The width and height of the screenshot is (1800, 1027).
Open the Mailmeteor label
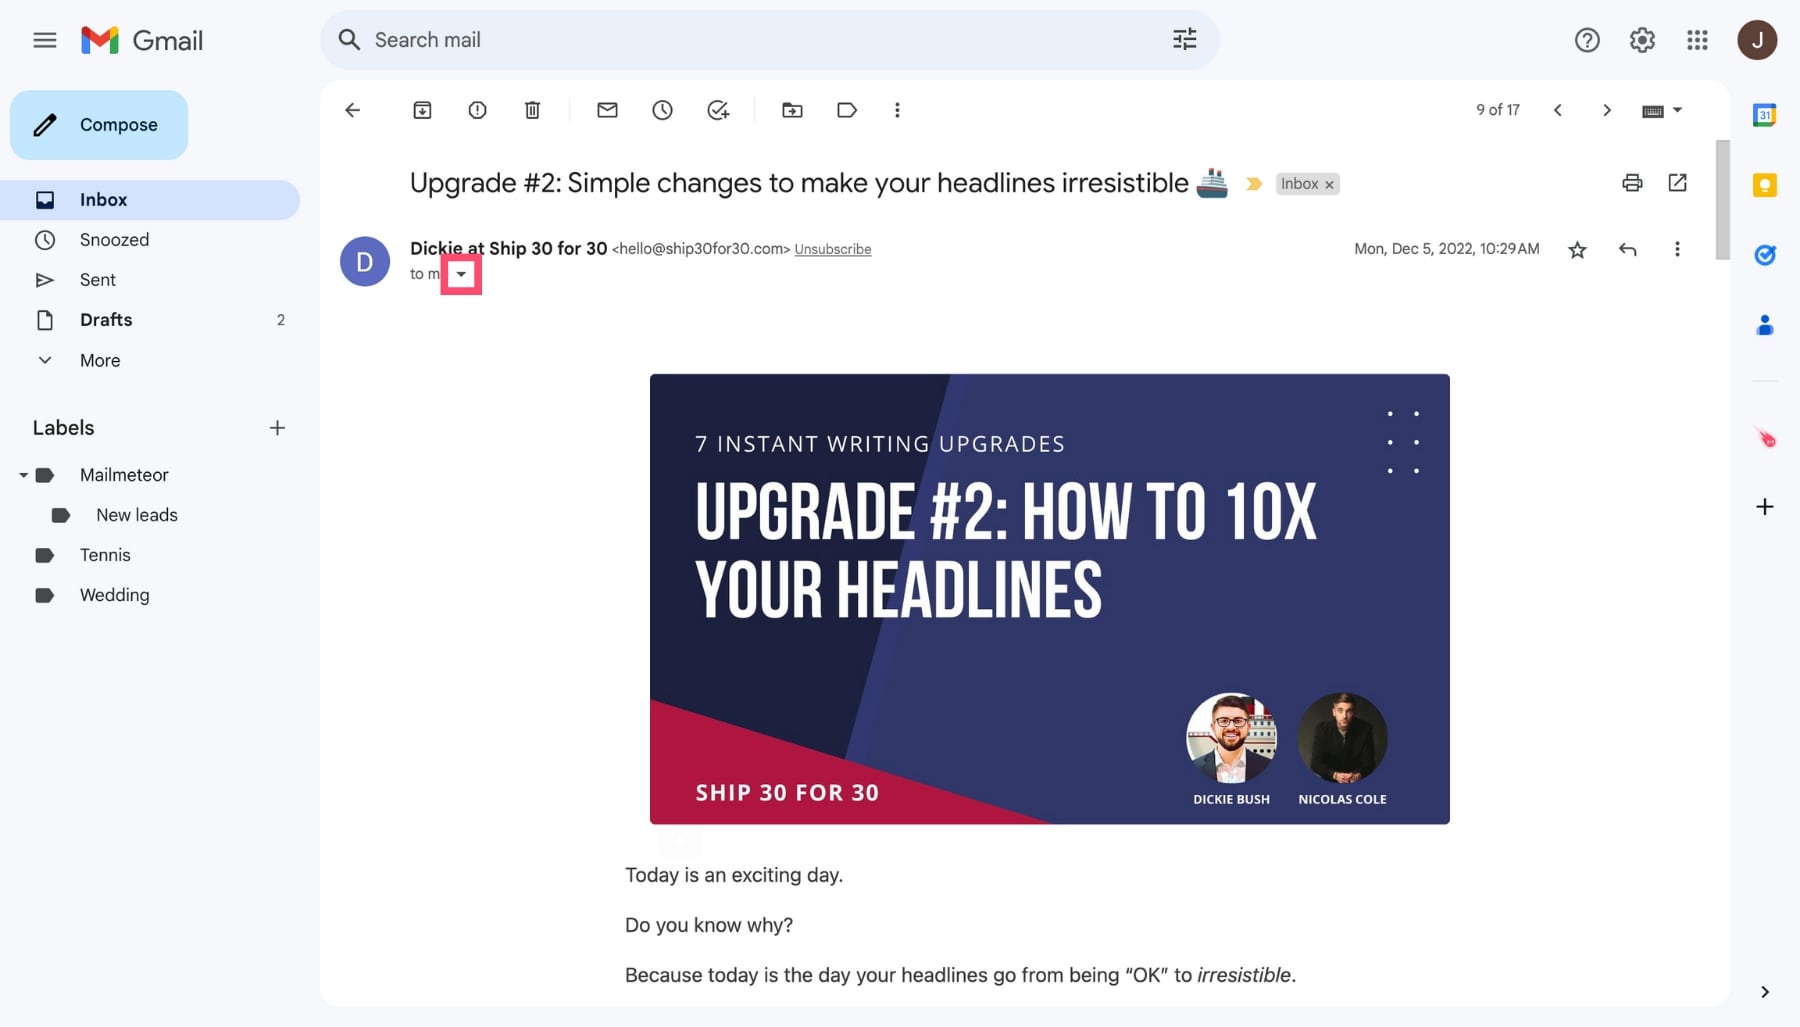pos(124,475)
